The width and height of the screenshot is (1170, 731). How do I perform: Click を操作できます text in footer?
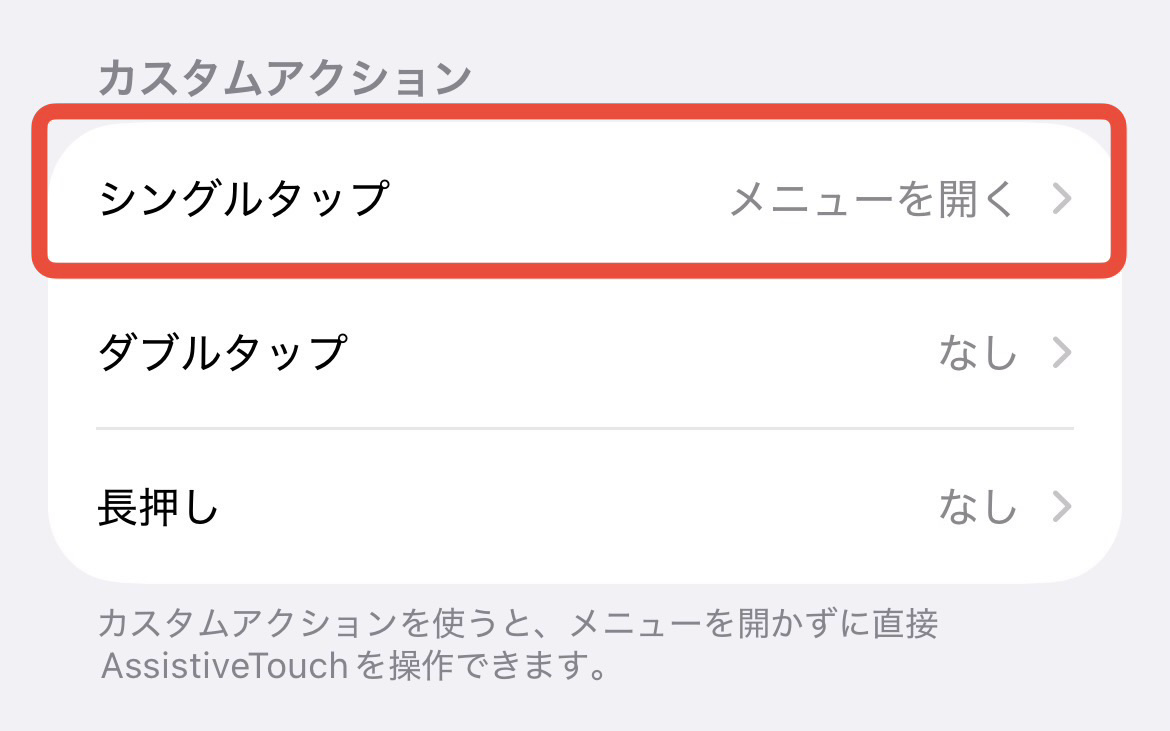(x=482, y=665)
